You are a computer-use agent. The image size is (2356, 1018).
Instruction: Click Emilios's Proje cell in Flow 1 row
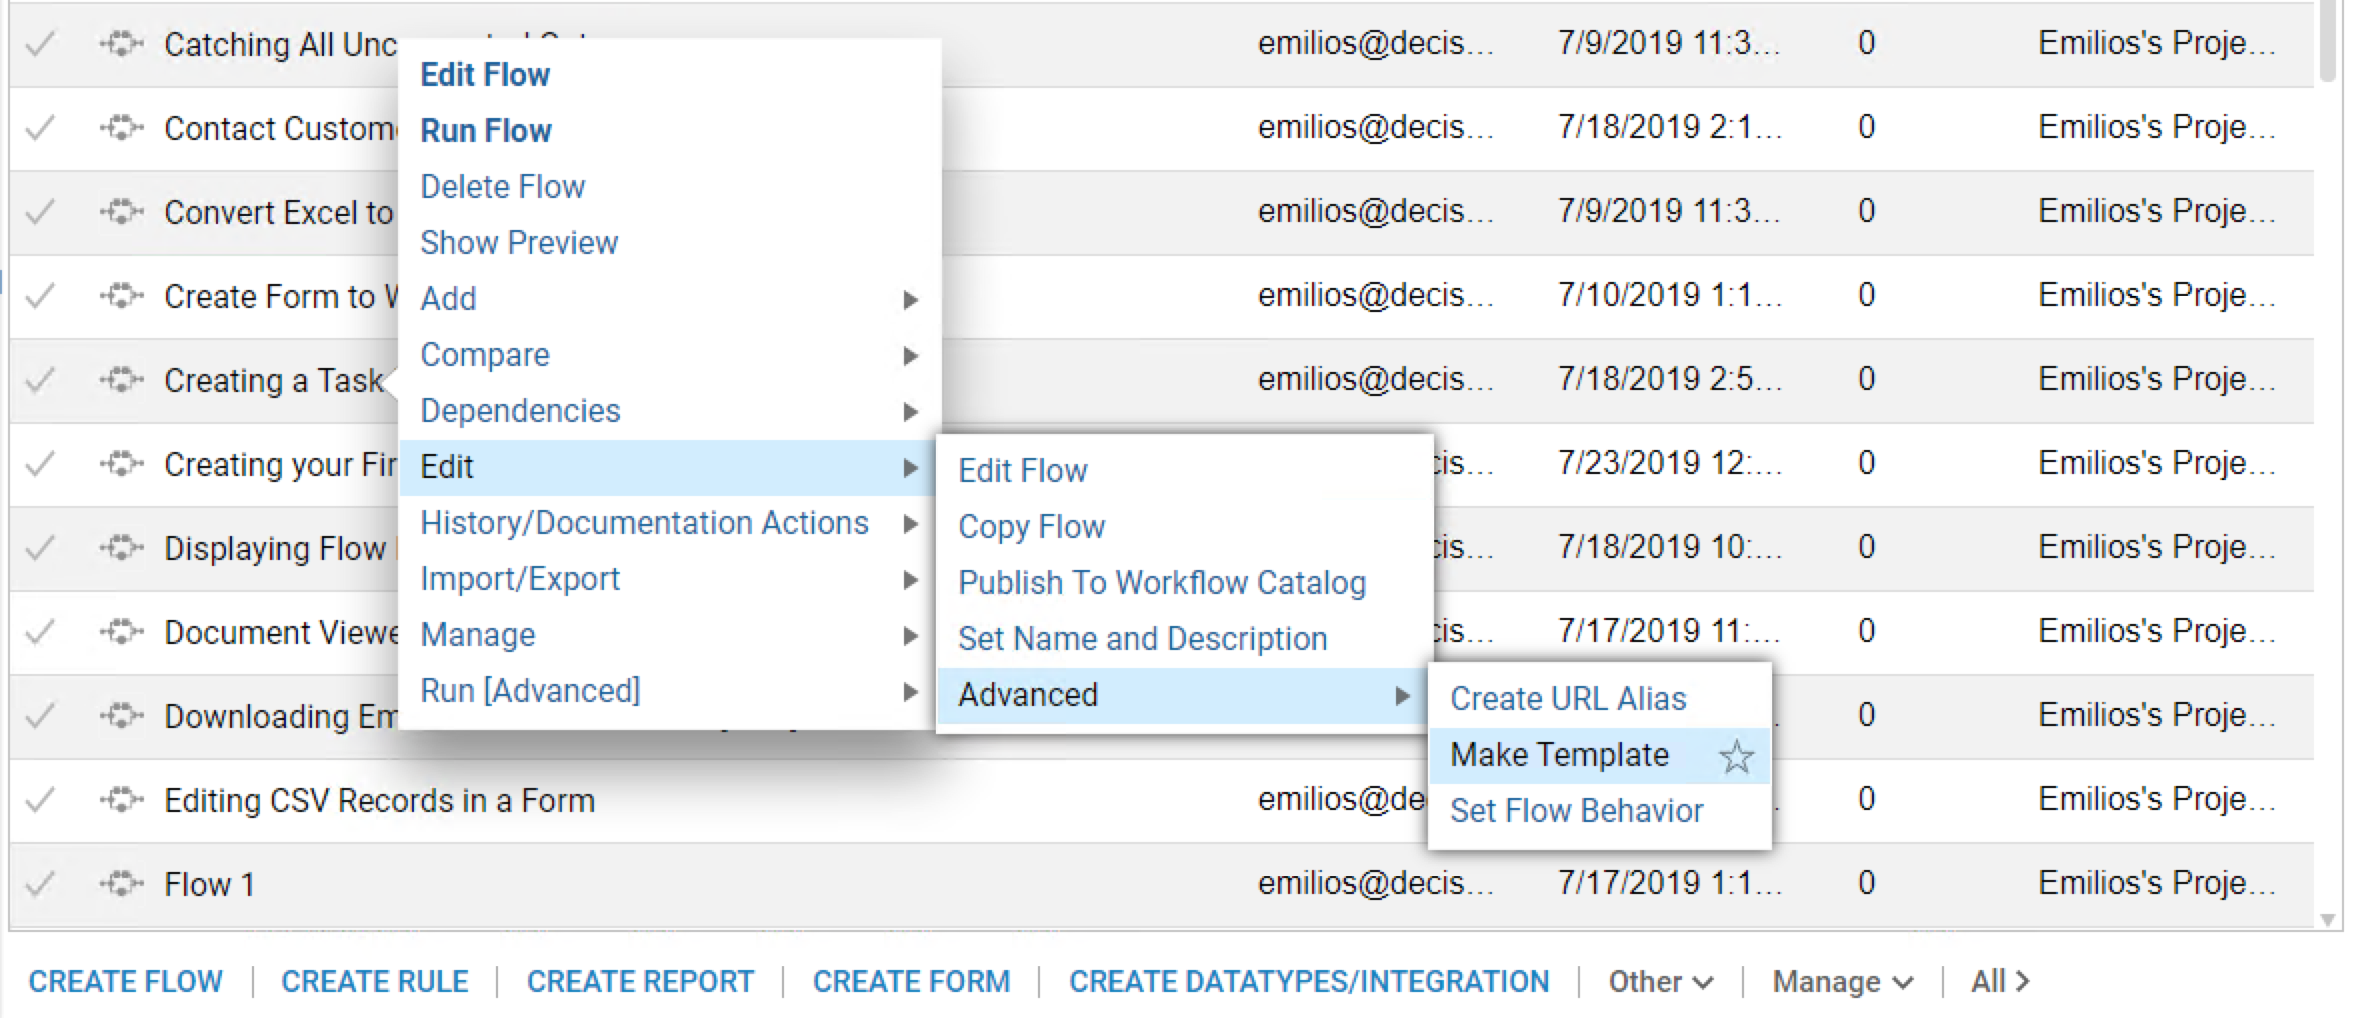click(2157, 883)
